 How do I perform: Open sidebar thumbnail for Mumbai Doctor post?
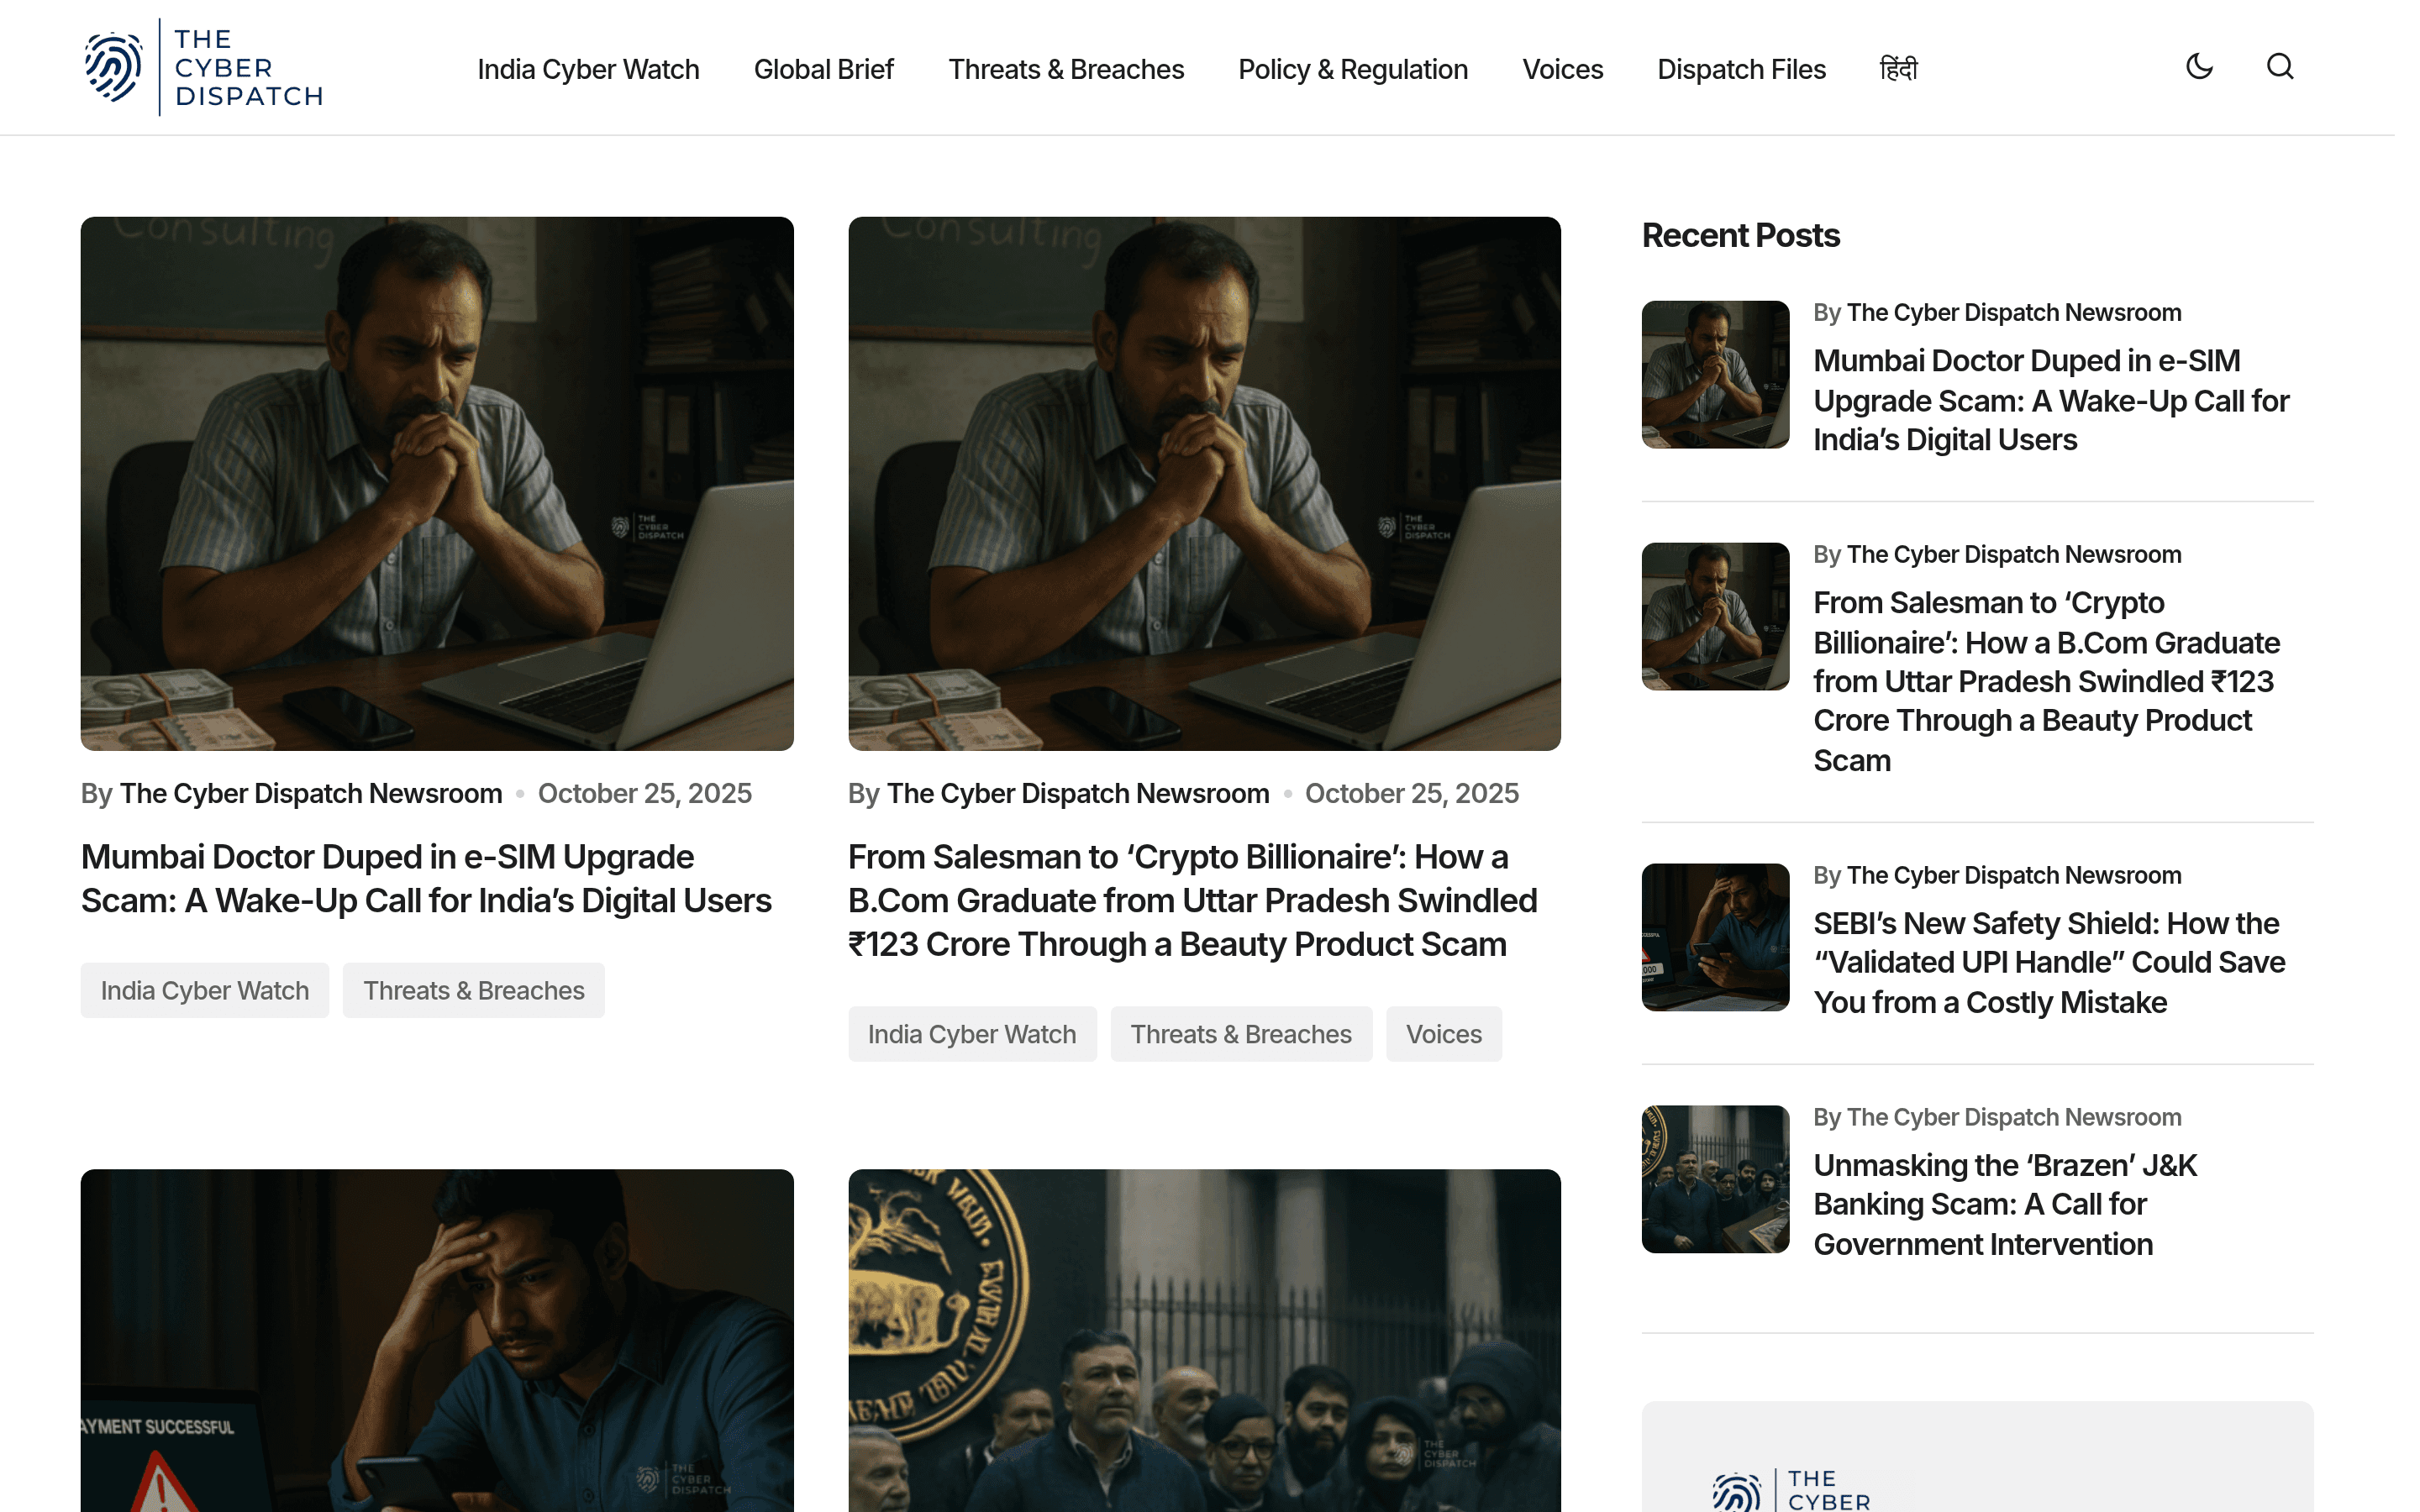point(1715,374)
